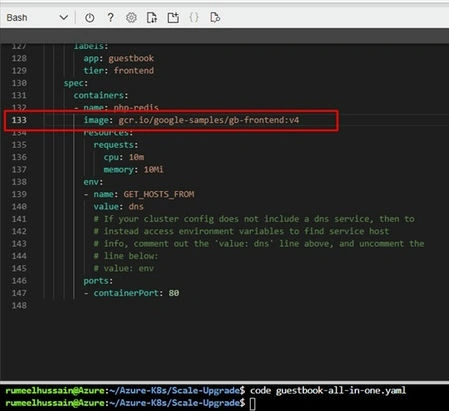
Task: Click the terminal prompt cursor
Action: click(253, 403)
